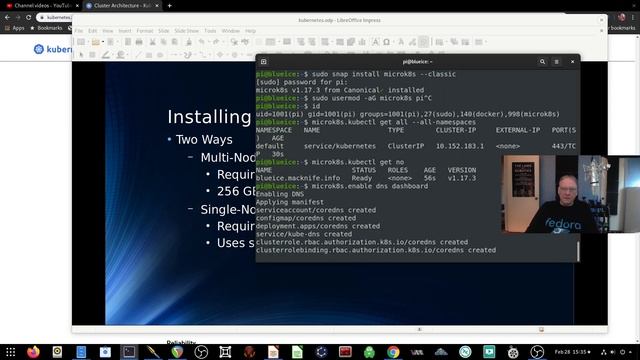Viewport: 640px width, 360px height.
Task: Click the Cut scissors icon in Impress toolbar
Action: click(x=152, y=42)
